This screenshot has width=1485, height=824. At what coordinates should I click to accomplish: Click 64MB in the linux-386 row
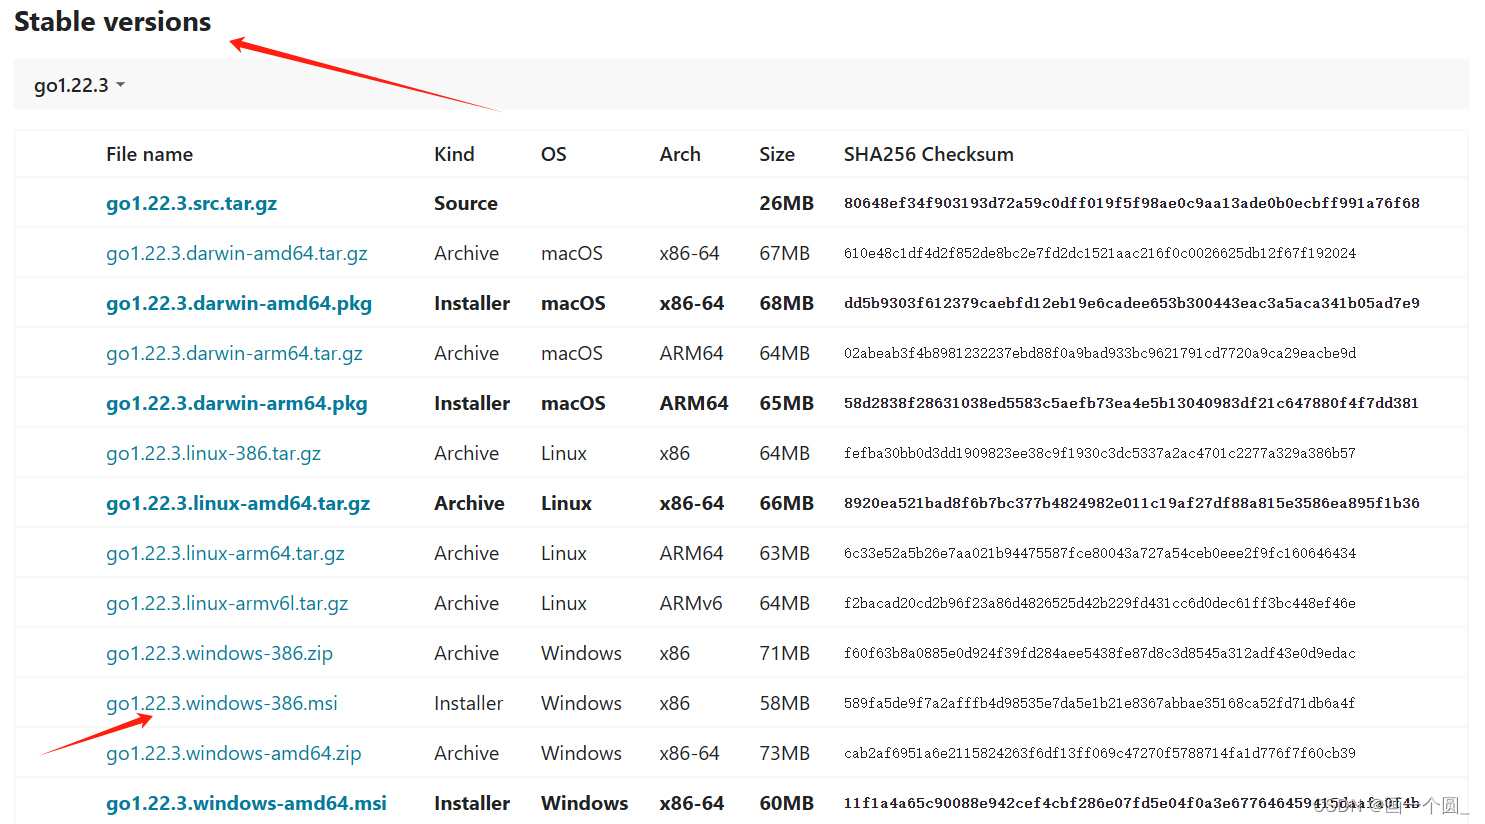(784, 453)
